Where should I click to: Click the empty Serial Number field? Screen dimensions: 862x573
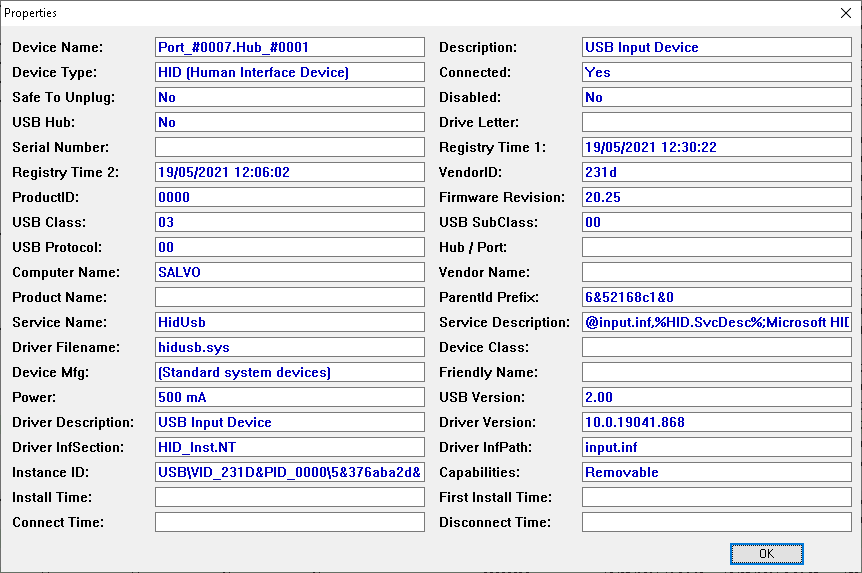pos(290,147)
